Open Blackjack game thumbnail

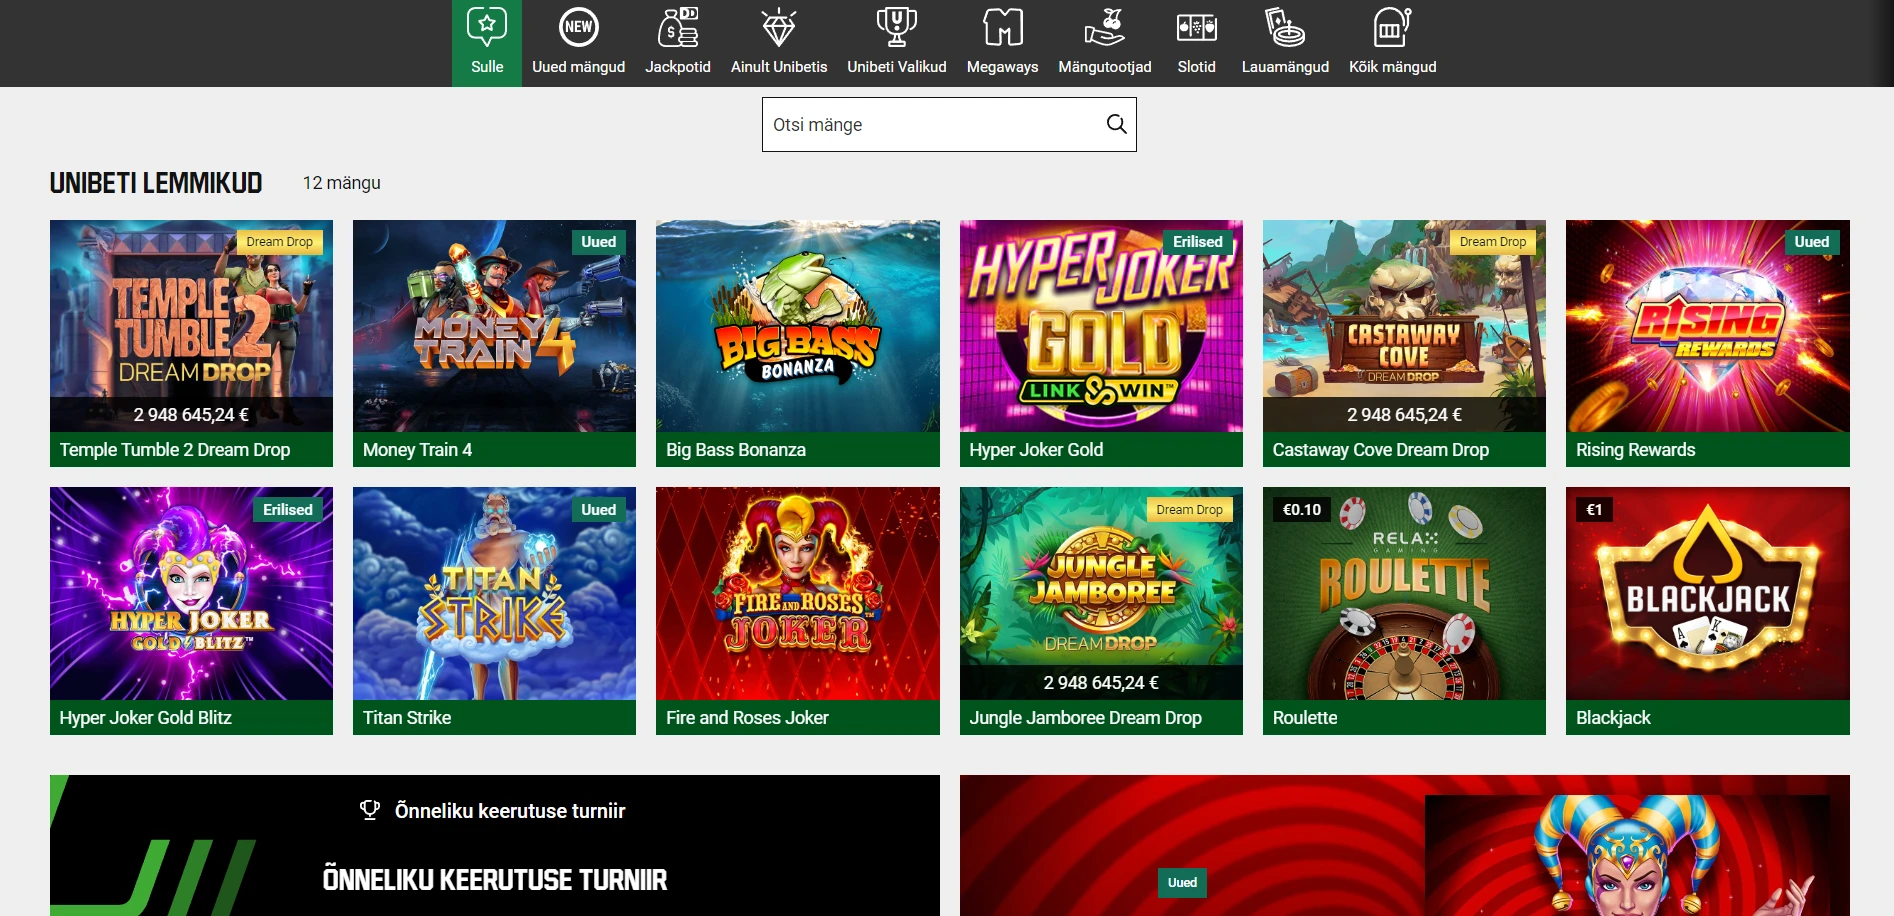click(x=1708, y=594)
